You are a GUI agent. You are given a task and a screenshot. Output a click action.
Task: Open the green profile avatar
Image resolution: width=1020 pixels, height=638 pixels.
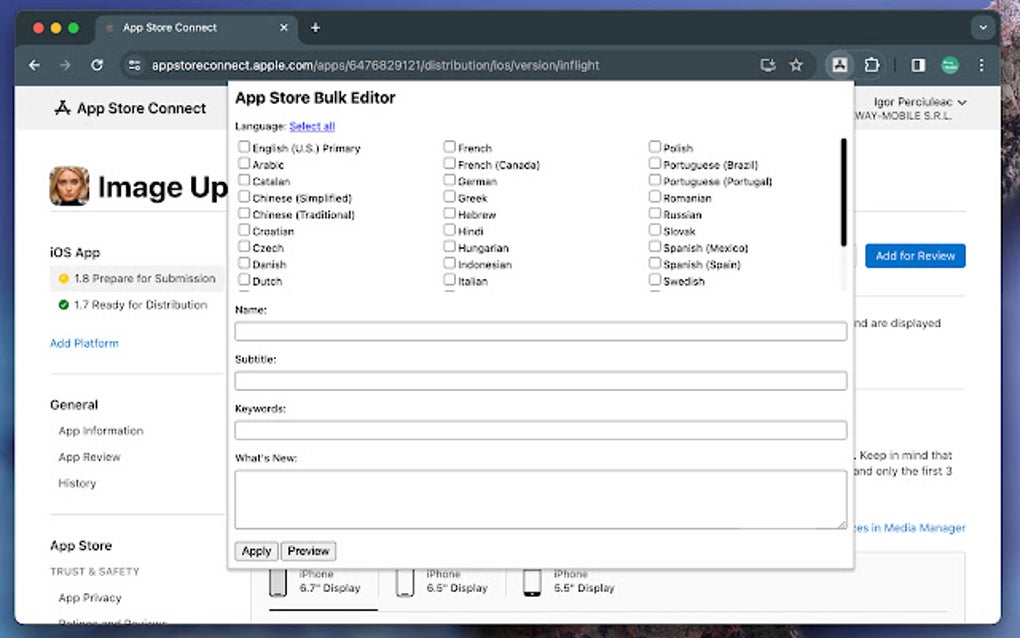[950, 65]
